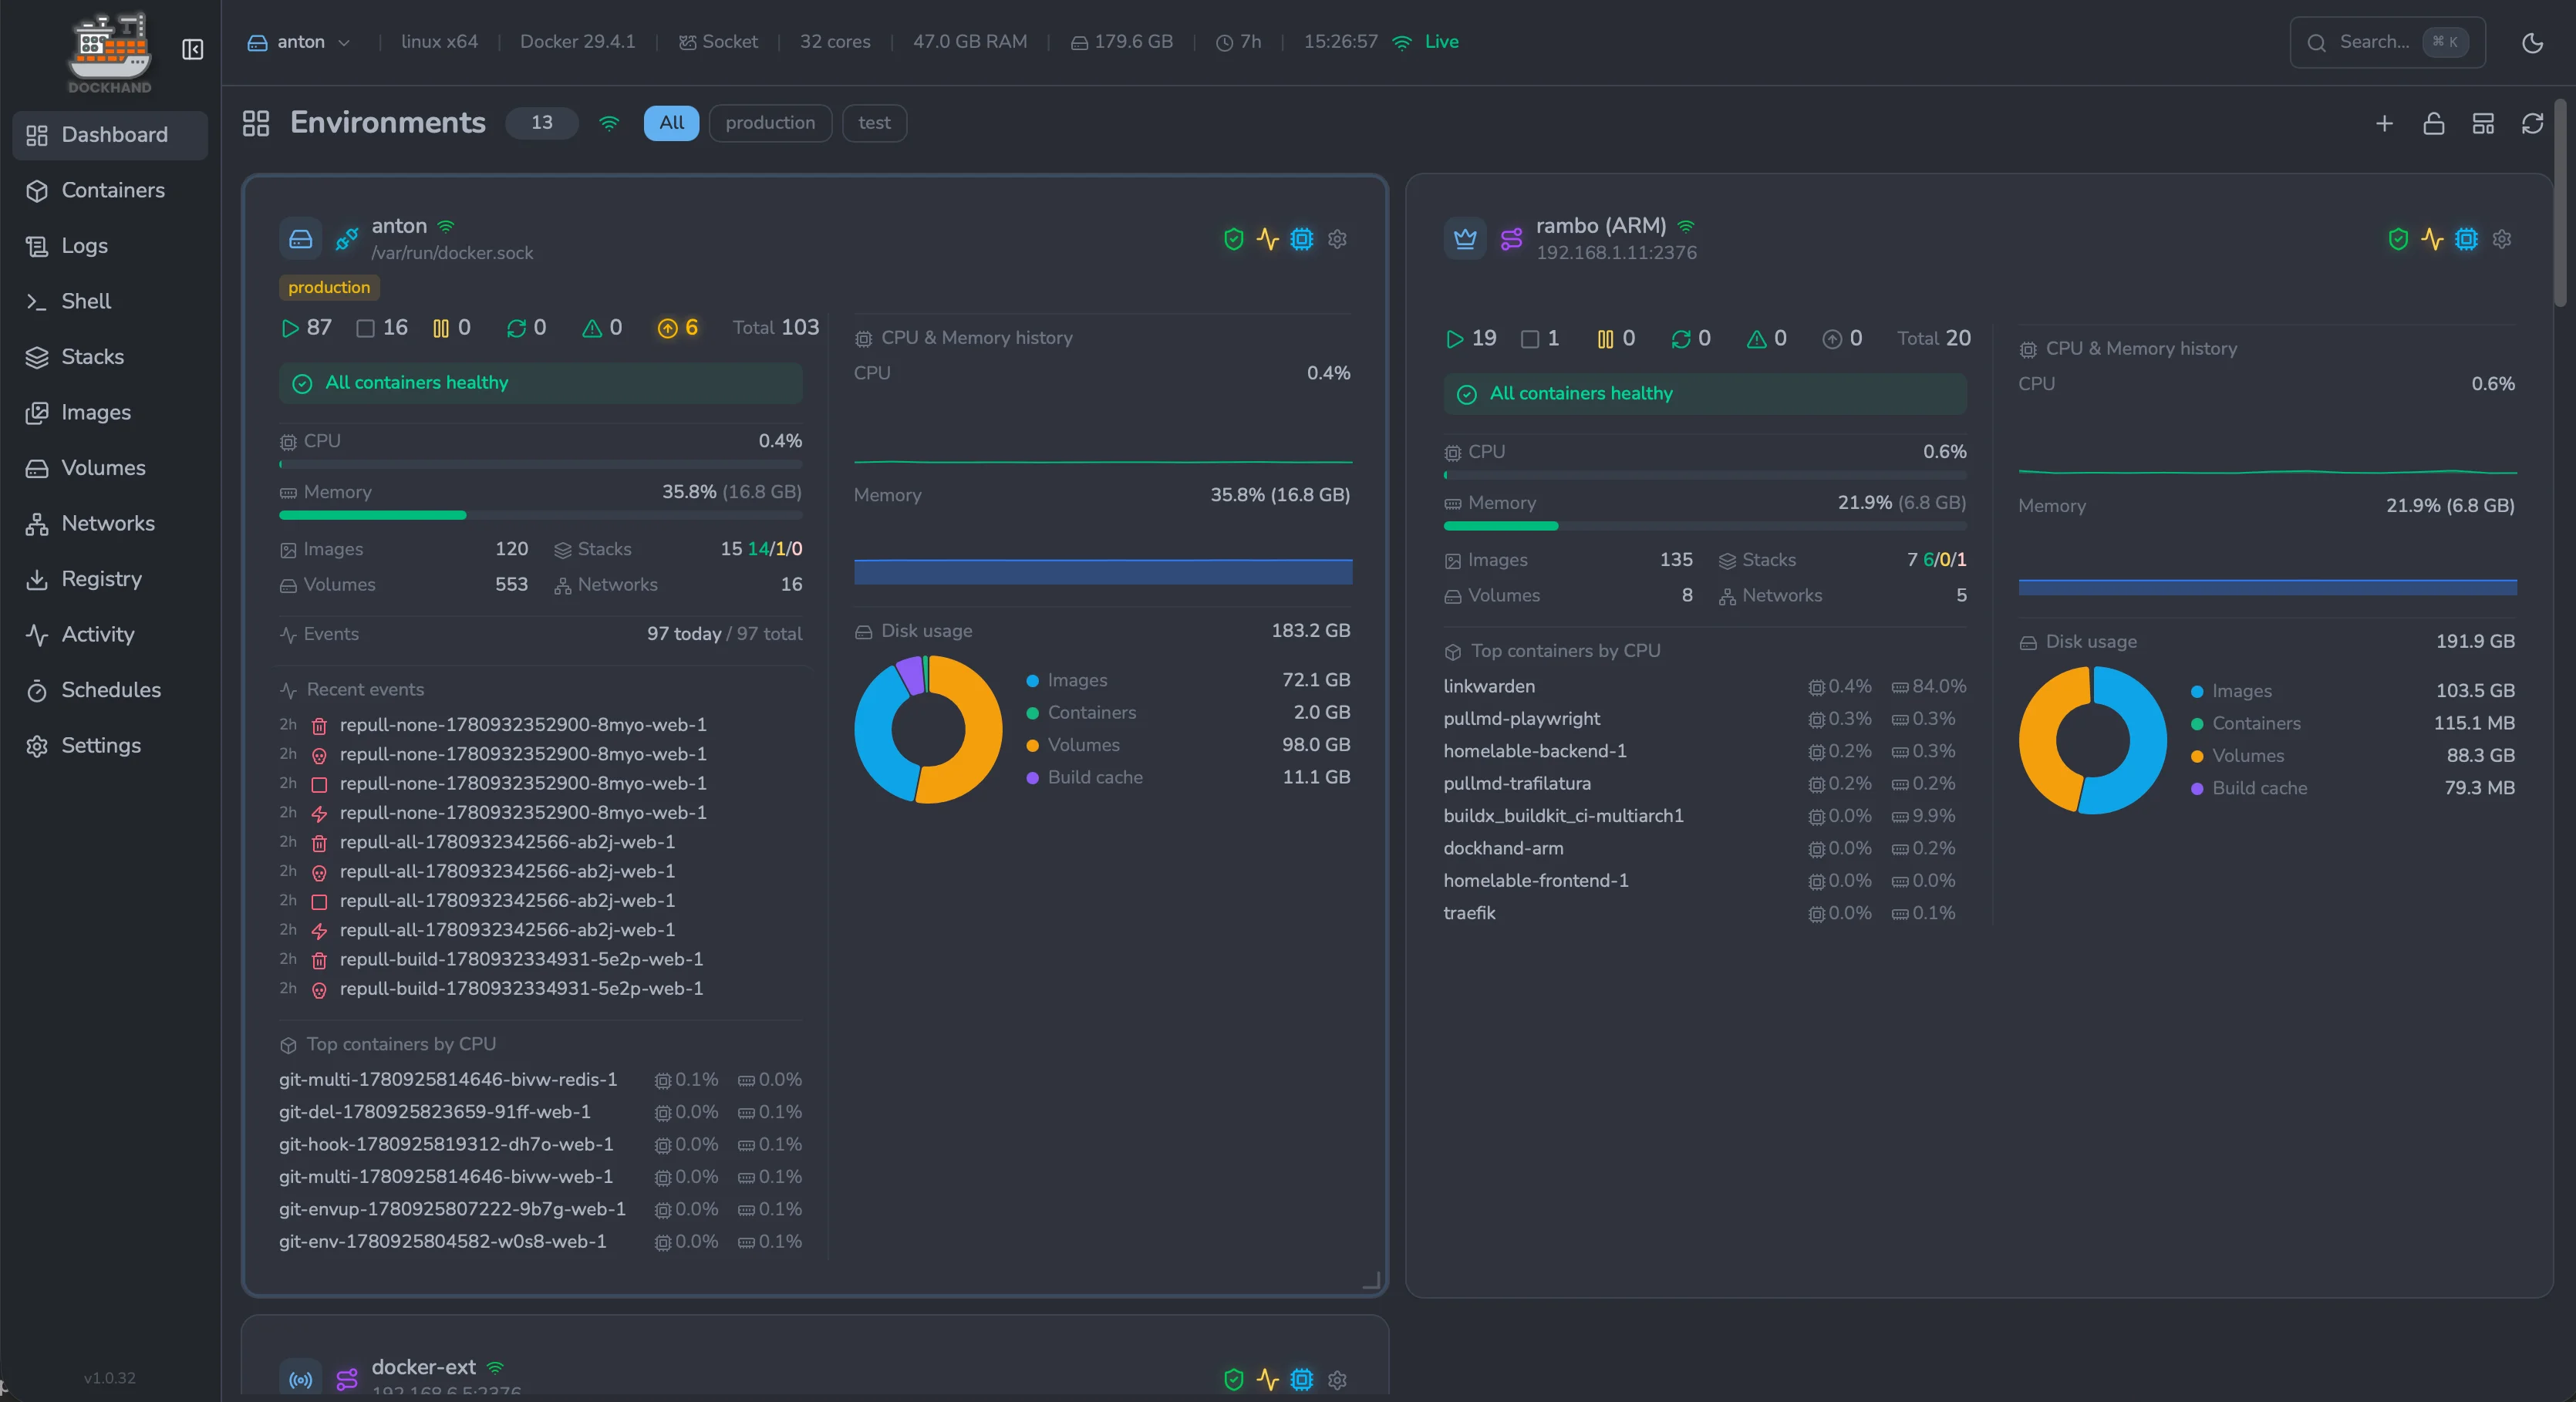The height and width of the screenshot is (1402, 2576).
Task: Click the environments count badge 13
Action: 542,123
